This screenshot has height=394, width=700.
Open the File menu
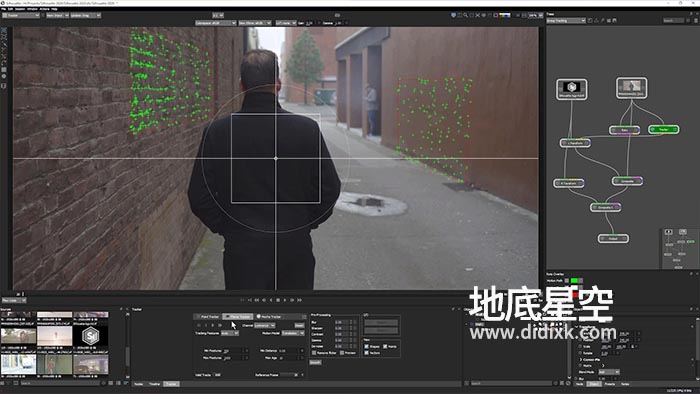(3, 9)
